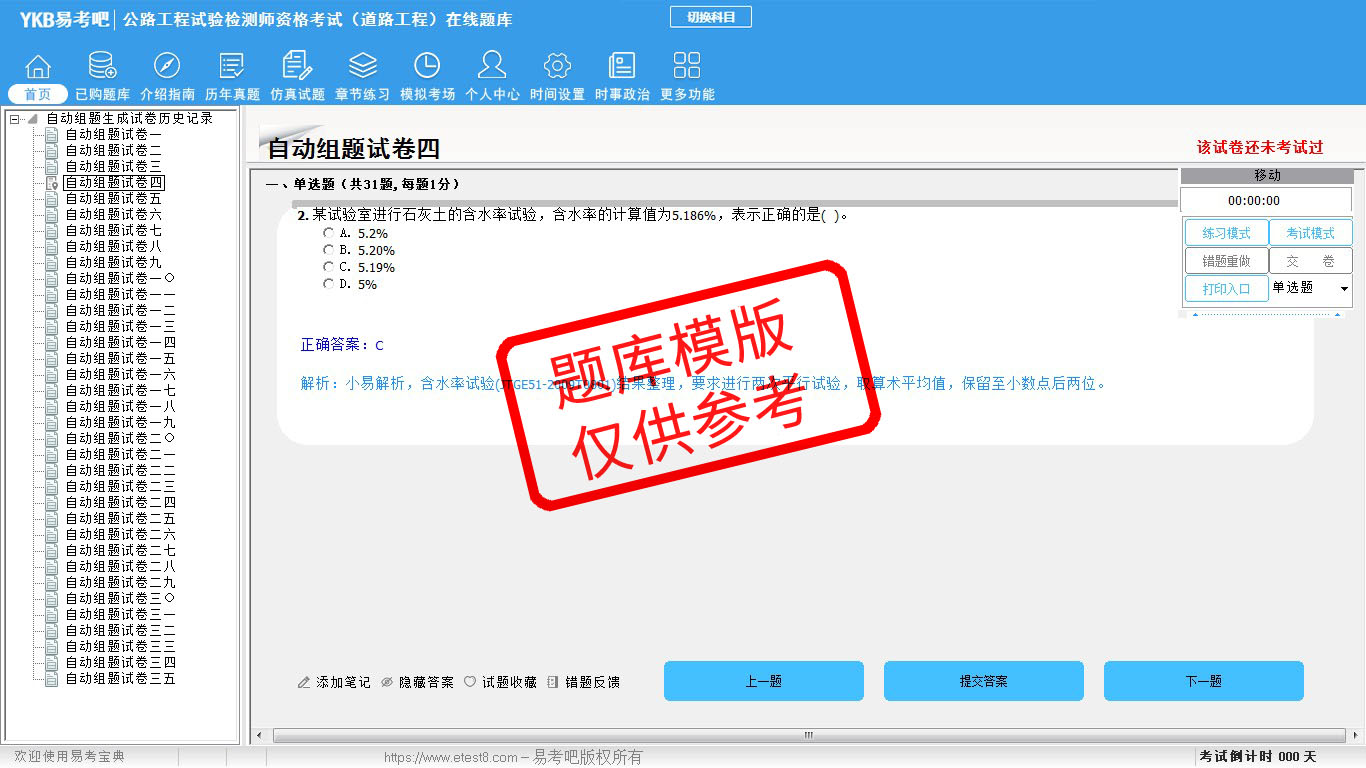1366x768 pixels.
Task: Select answer option A. 5.2%
Action: point(329,233)
